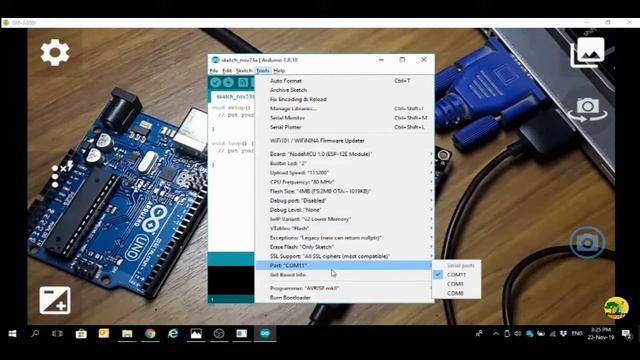This screenshot has width=640, height=360.
Task: Expand the Debug port submenu
Action: coord(344,200)
